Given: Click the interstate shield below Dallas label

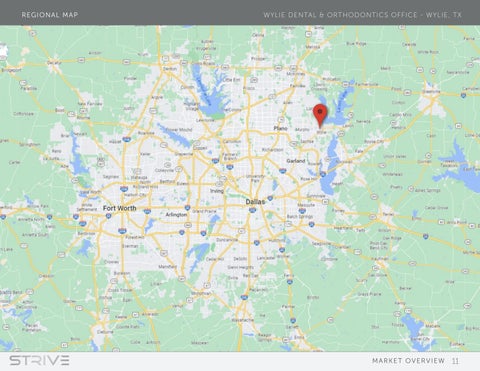Looking at the screenshot, I should coord(253,210).
